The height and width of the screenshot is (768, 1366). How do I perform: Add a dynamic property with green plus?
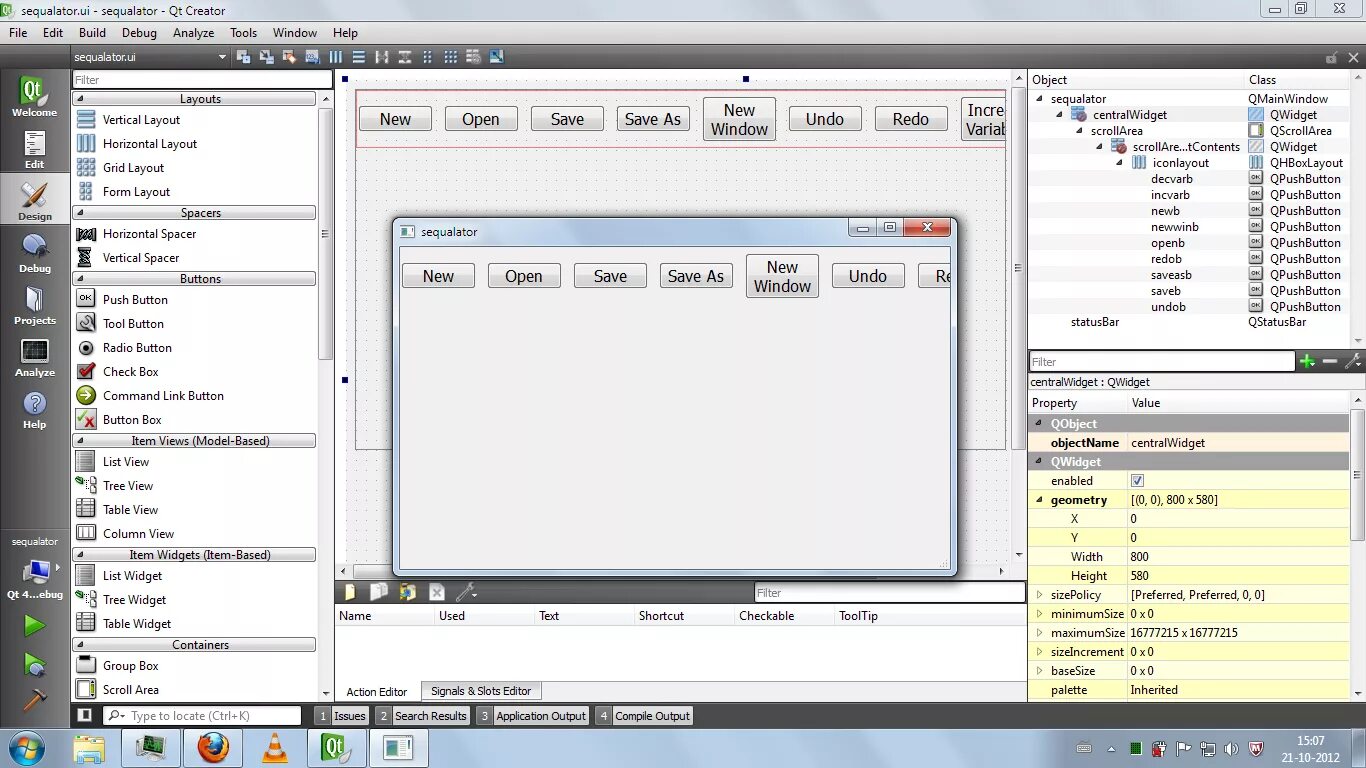click(1307, 361)
